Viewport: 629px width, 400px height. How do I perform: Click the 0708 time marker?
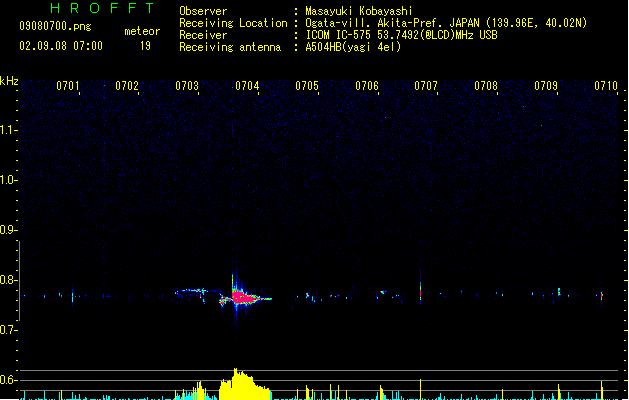coord(486,86)
